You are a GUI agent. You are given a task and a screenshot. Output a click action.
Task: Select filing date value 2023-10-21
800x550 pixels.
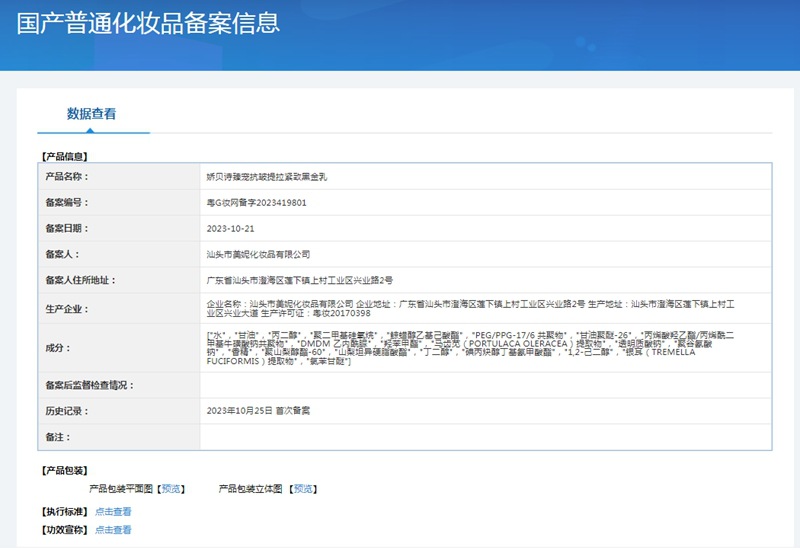tap(231, 229)
